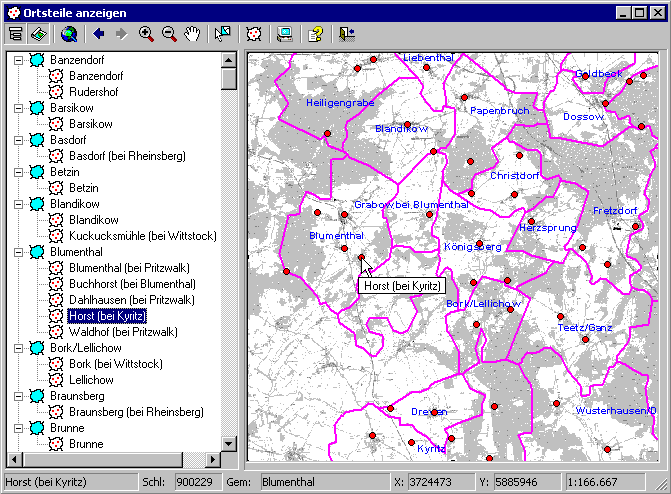Screen dimensions: 671x494
Task: Click the help question mark icon
Action: tap(316, 34)
